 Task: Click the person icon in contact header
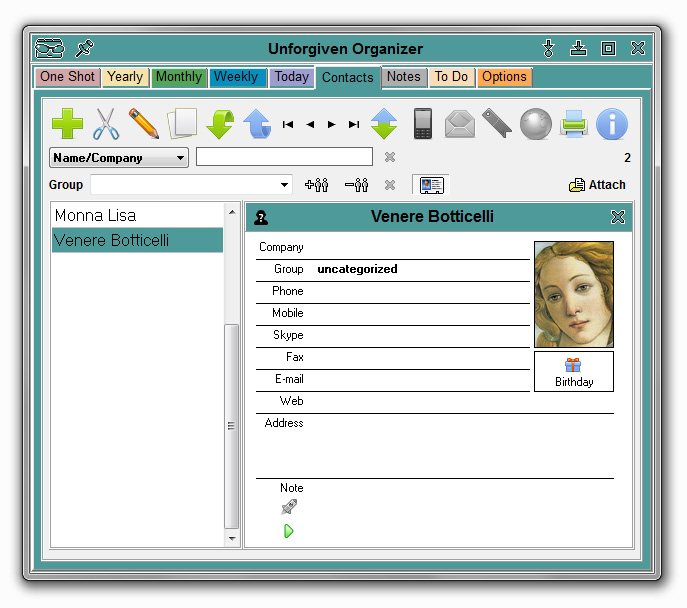261,217
